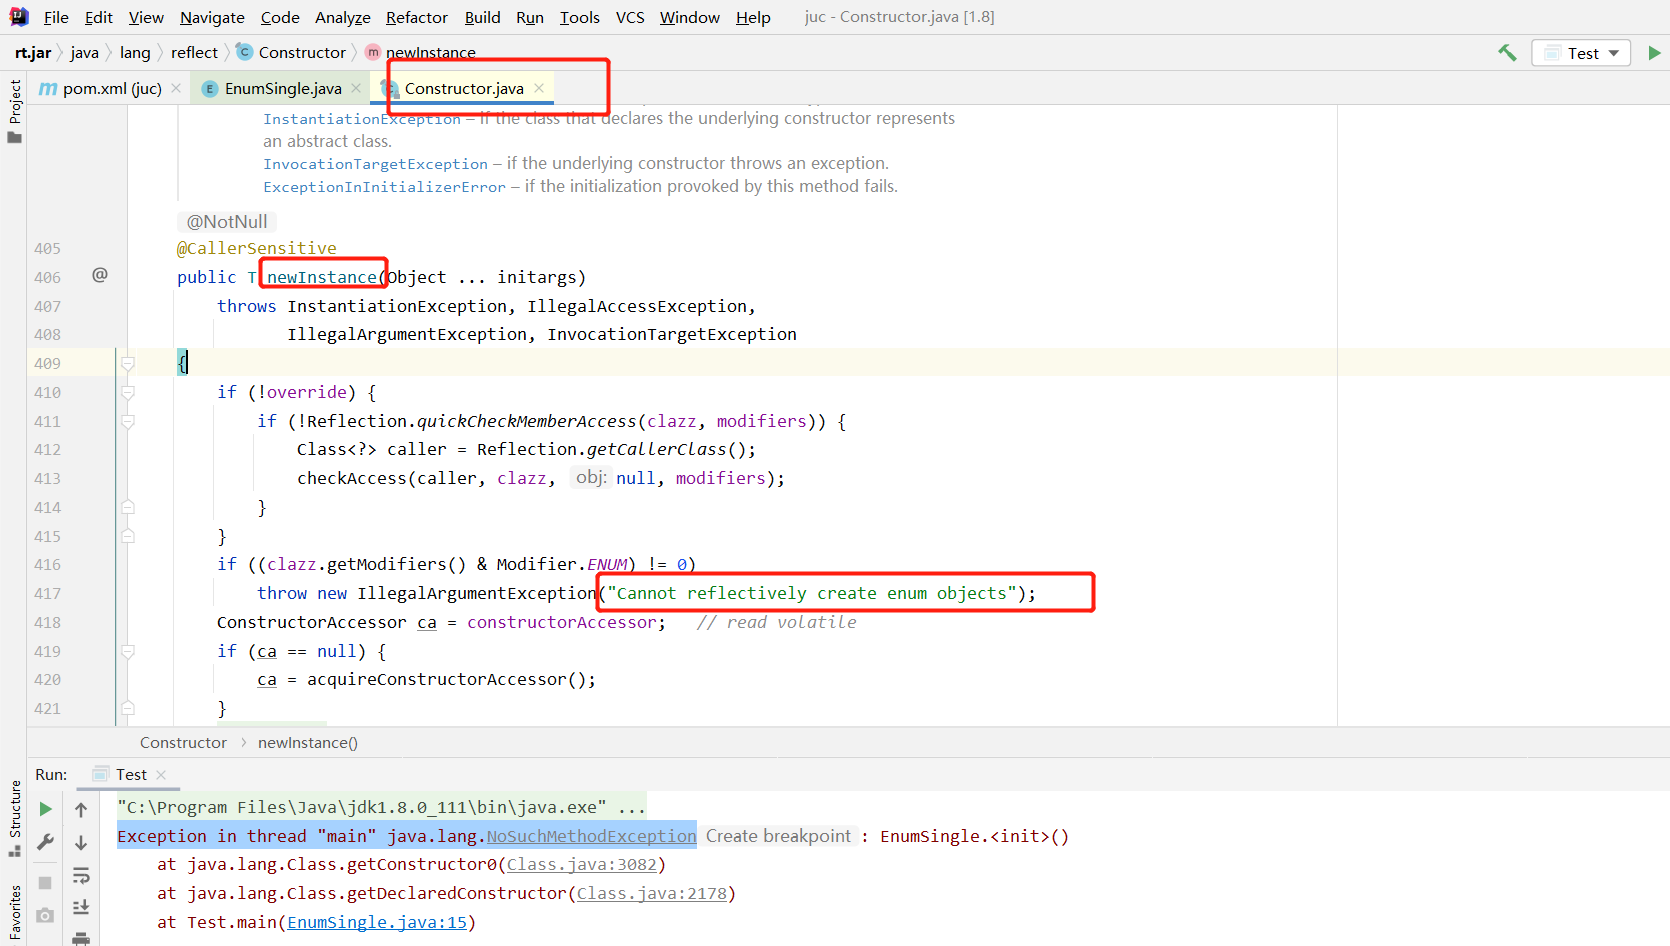Open the Window menu
1670x946 pixels.
click(x=690, y=17)
